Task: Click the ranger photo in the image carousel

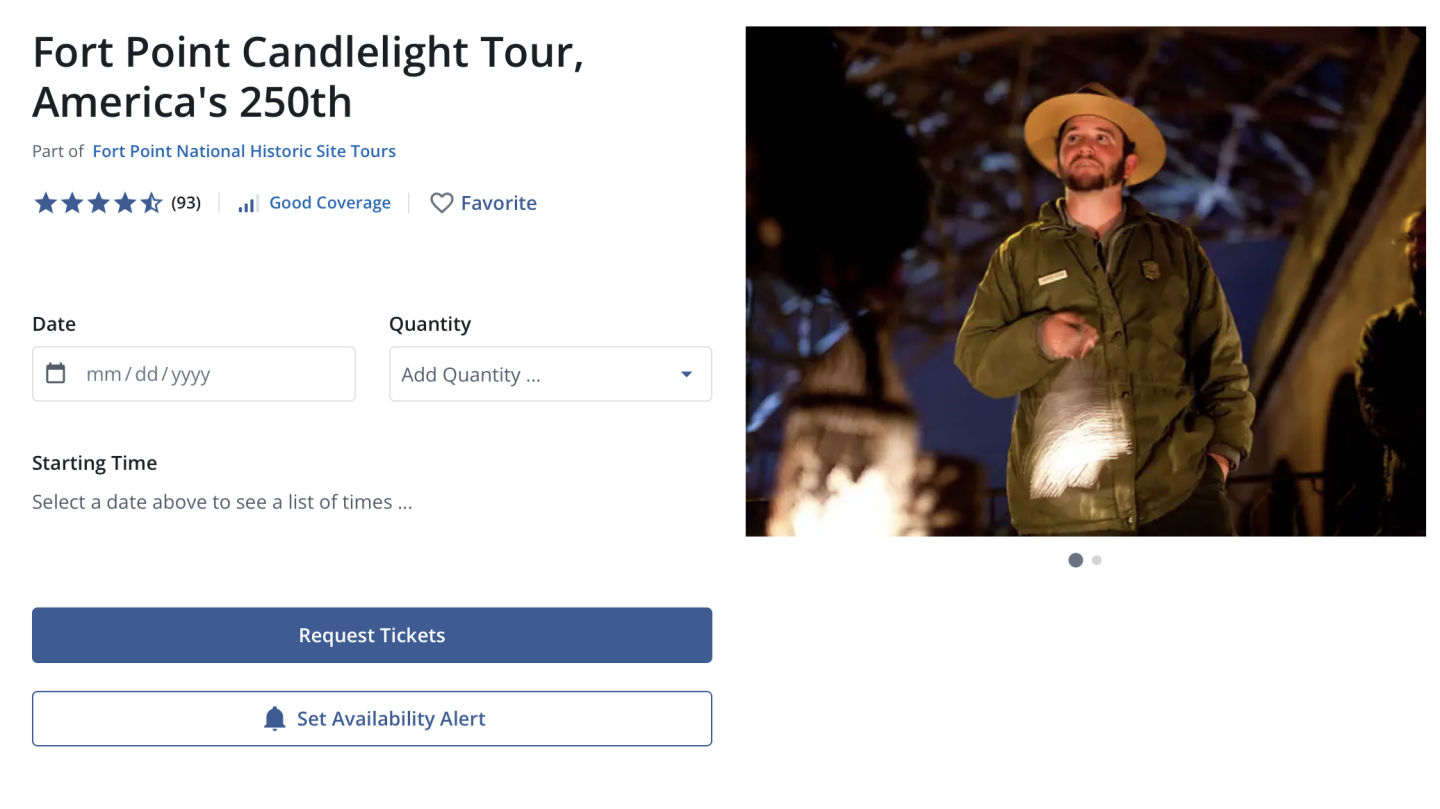Action: (x=1085, y=281)
